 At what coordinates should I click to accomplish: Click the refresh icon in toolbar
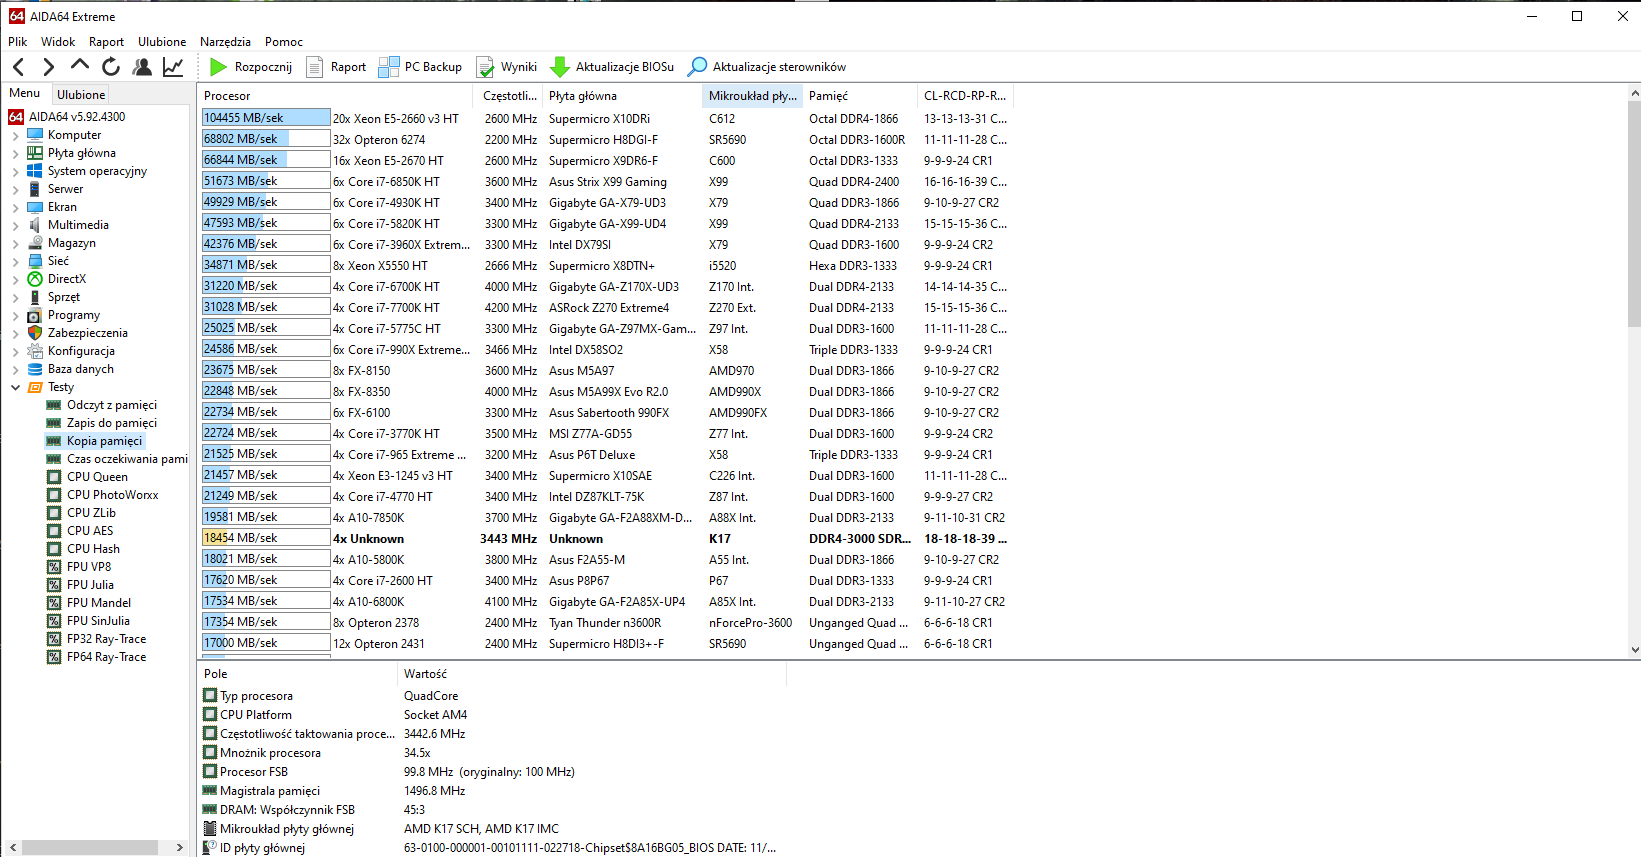coord(111,67)
